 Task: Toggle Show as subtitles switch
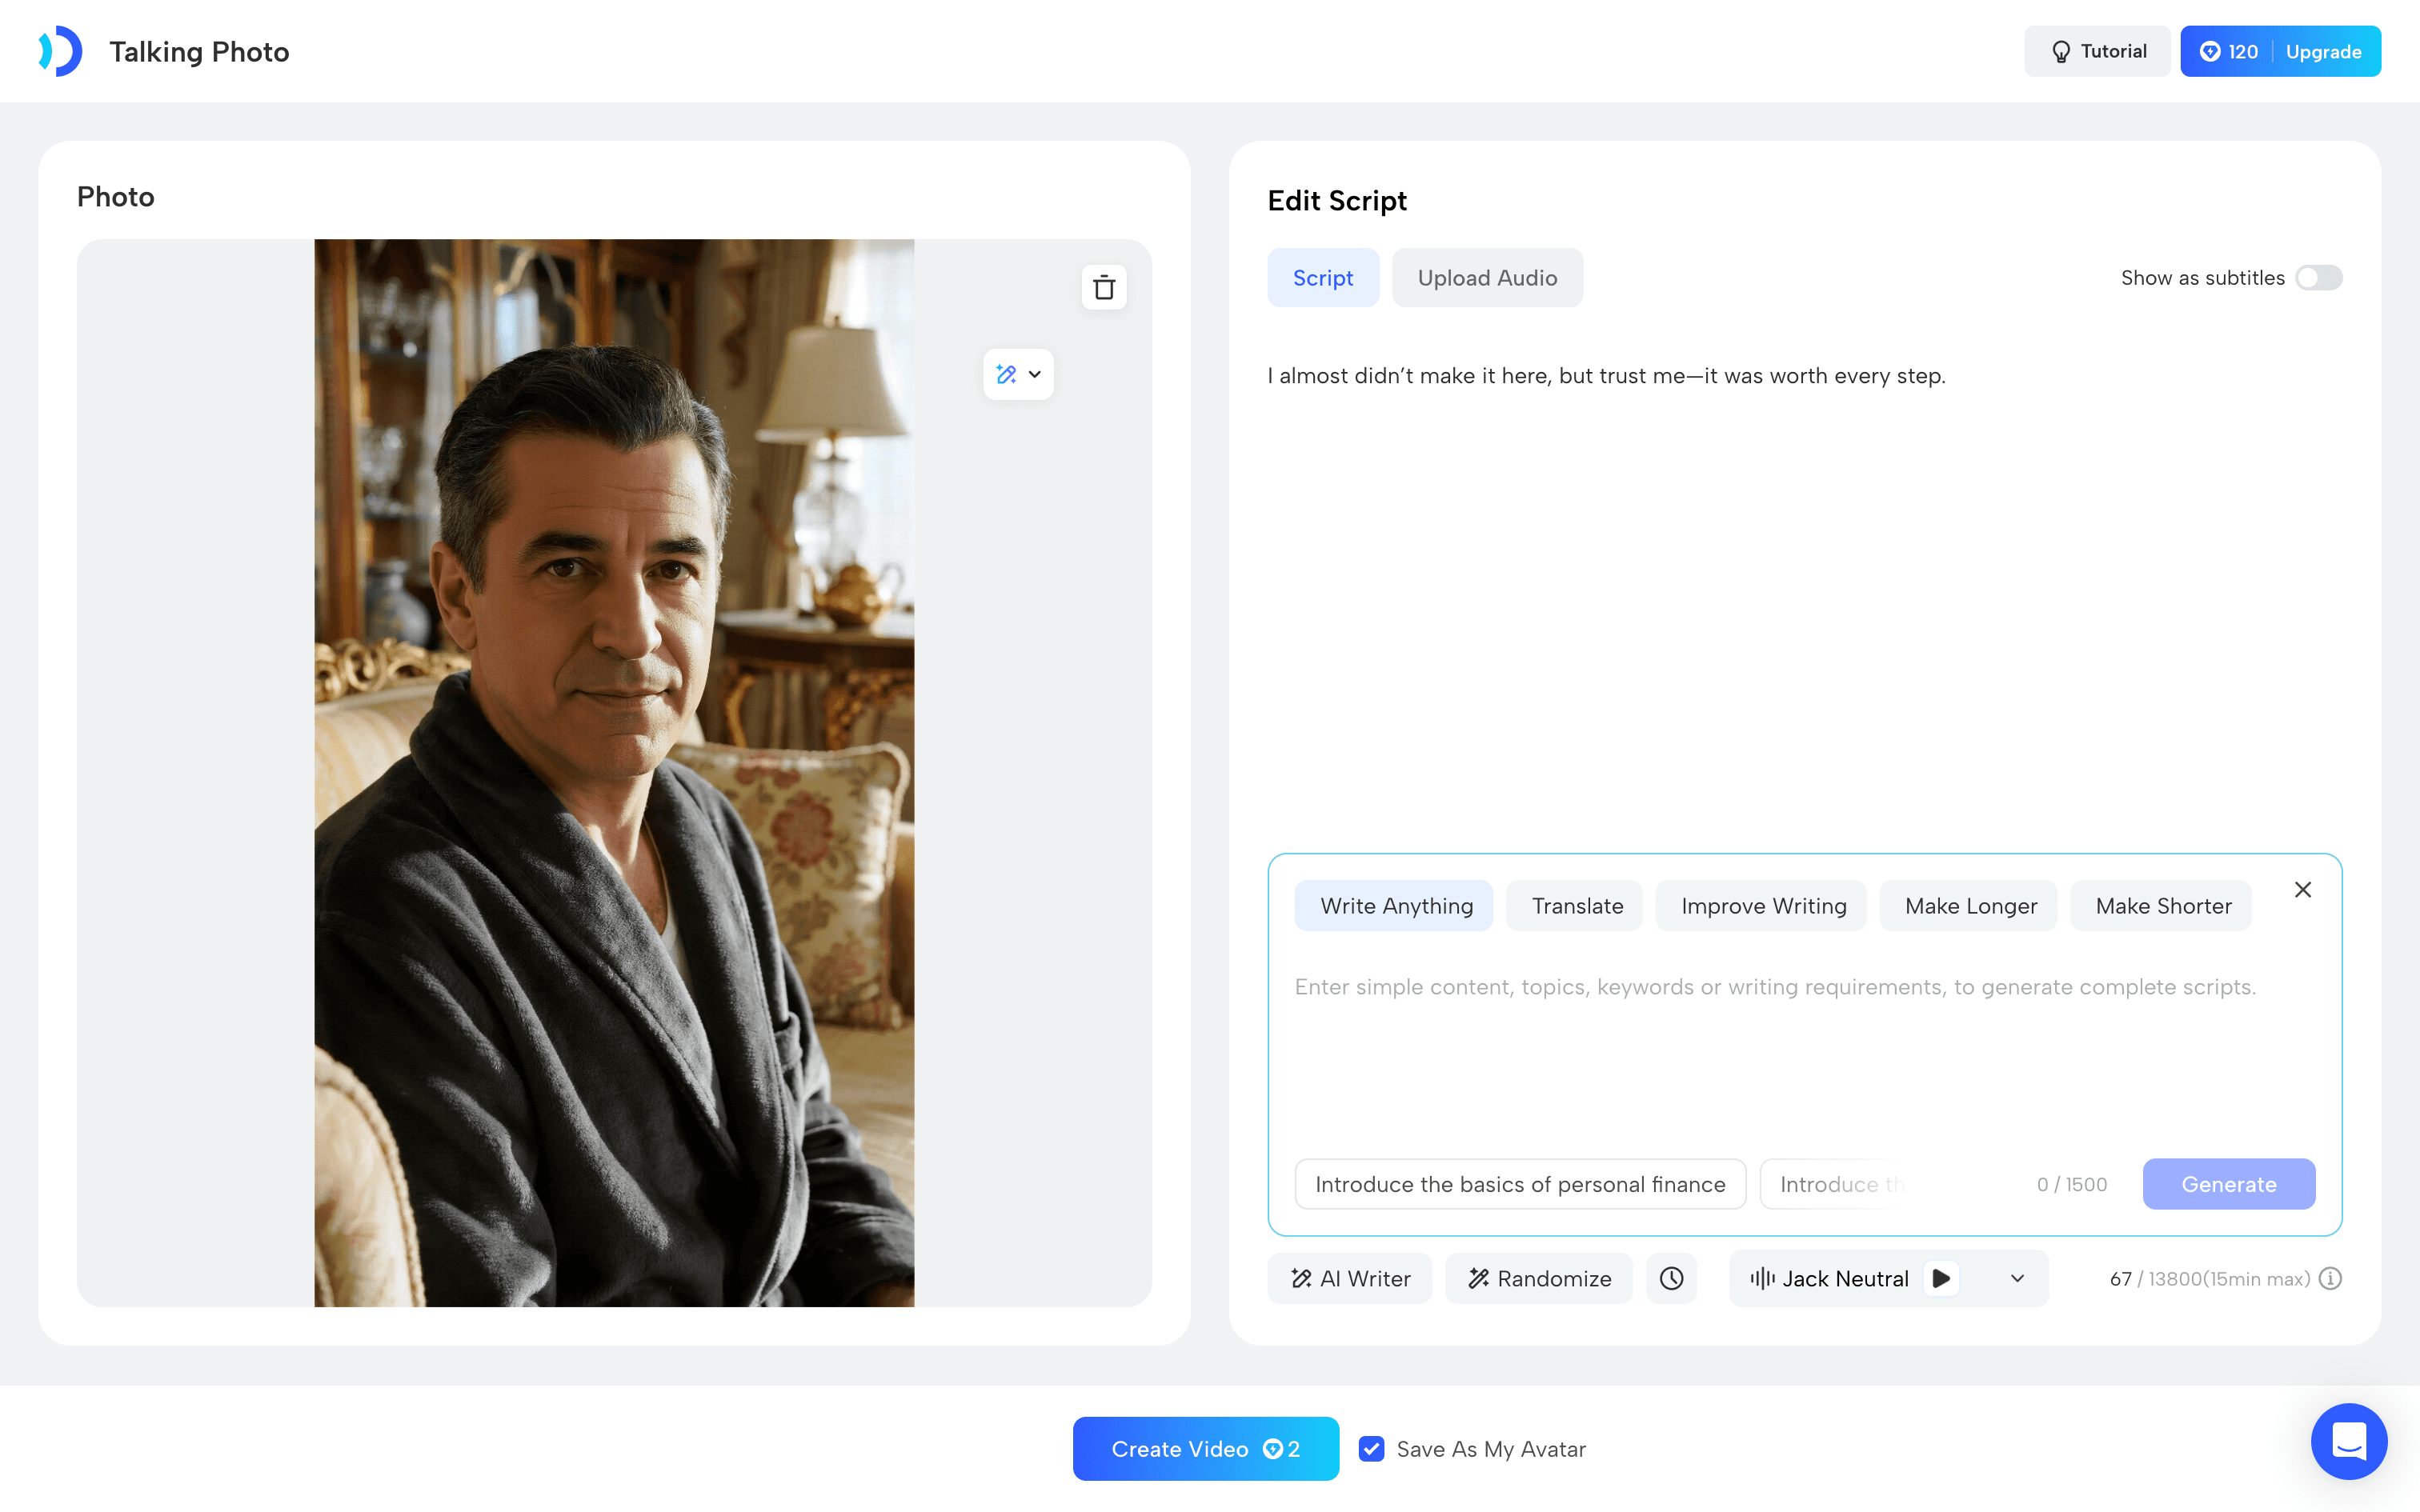click(2319, 278)
